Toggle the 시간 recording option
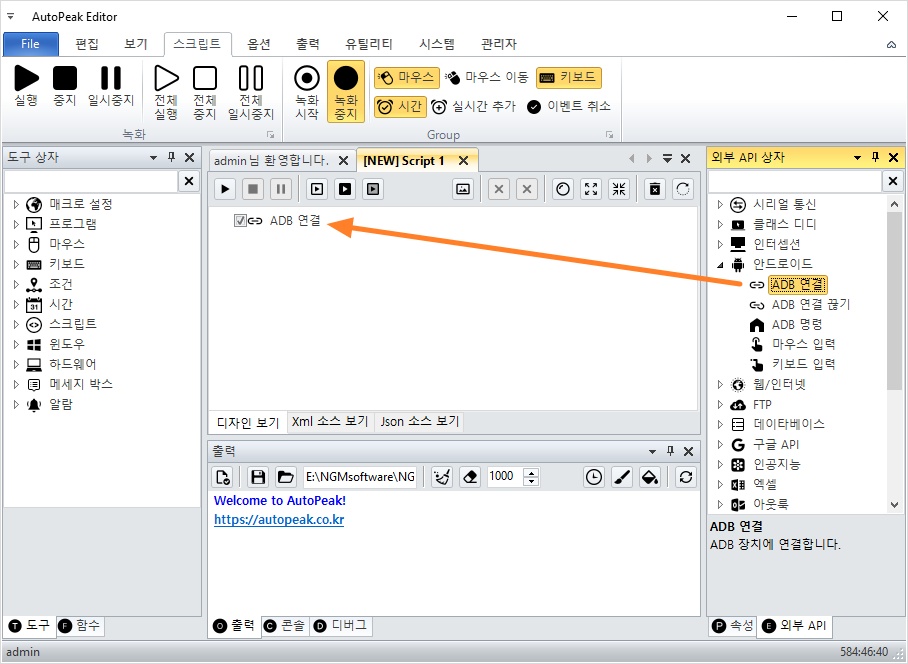908x664 pixels. click(400, 107)
